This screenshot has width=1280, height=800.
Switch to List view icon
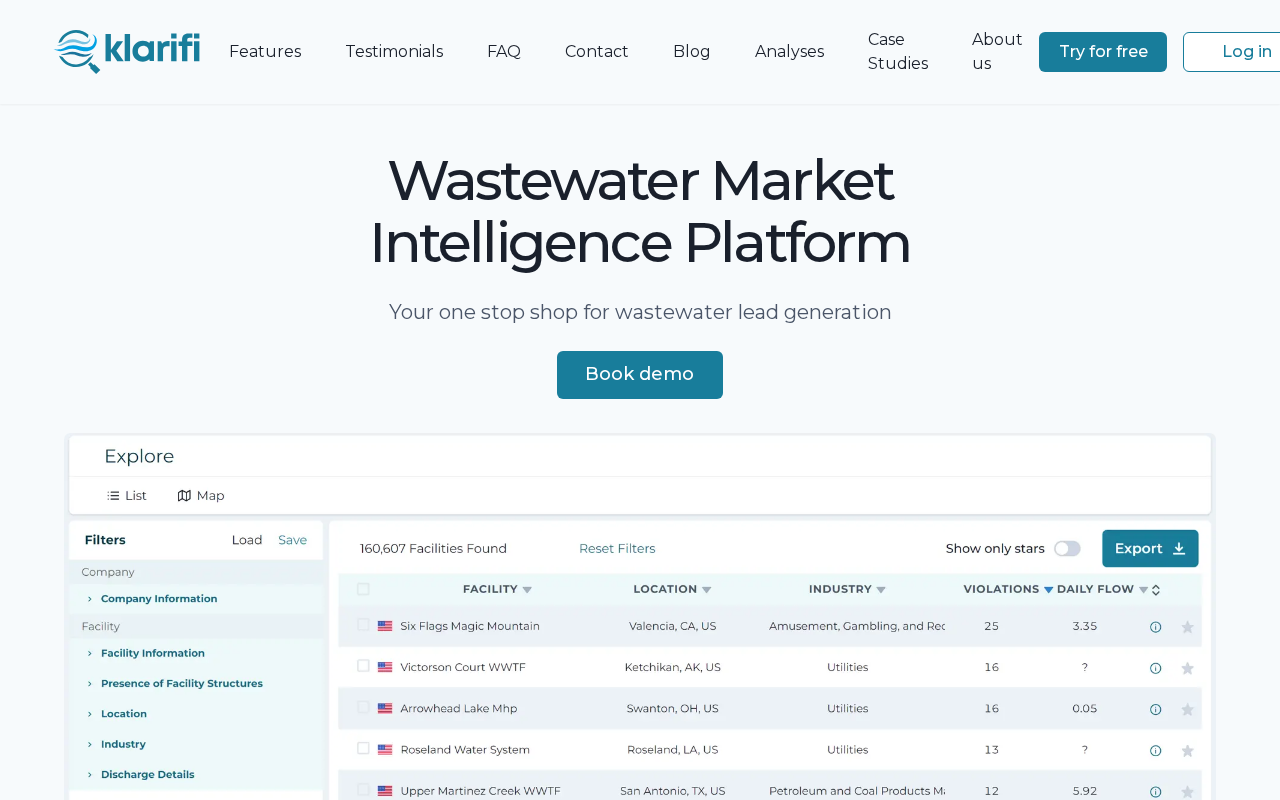113,496
